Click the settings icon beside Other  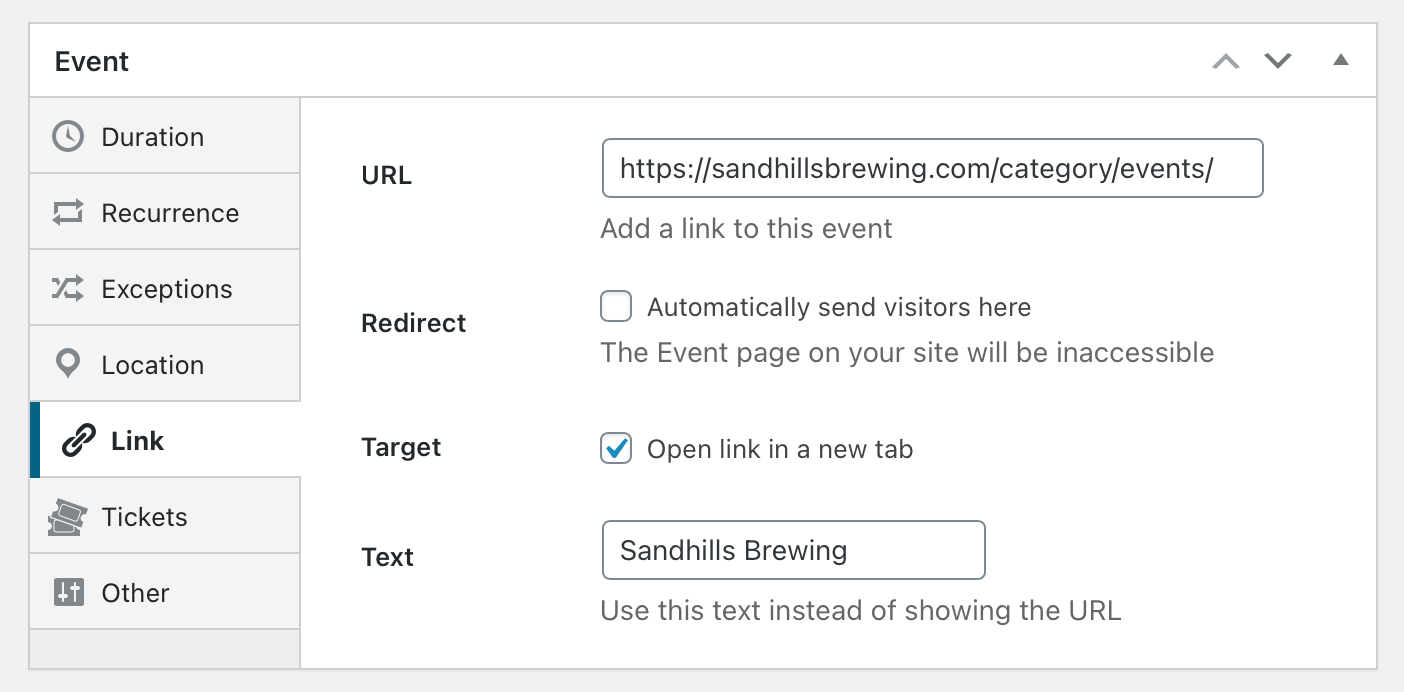coord(67,592)
